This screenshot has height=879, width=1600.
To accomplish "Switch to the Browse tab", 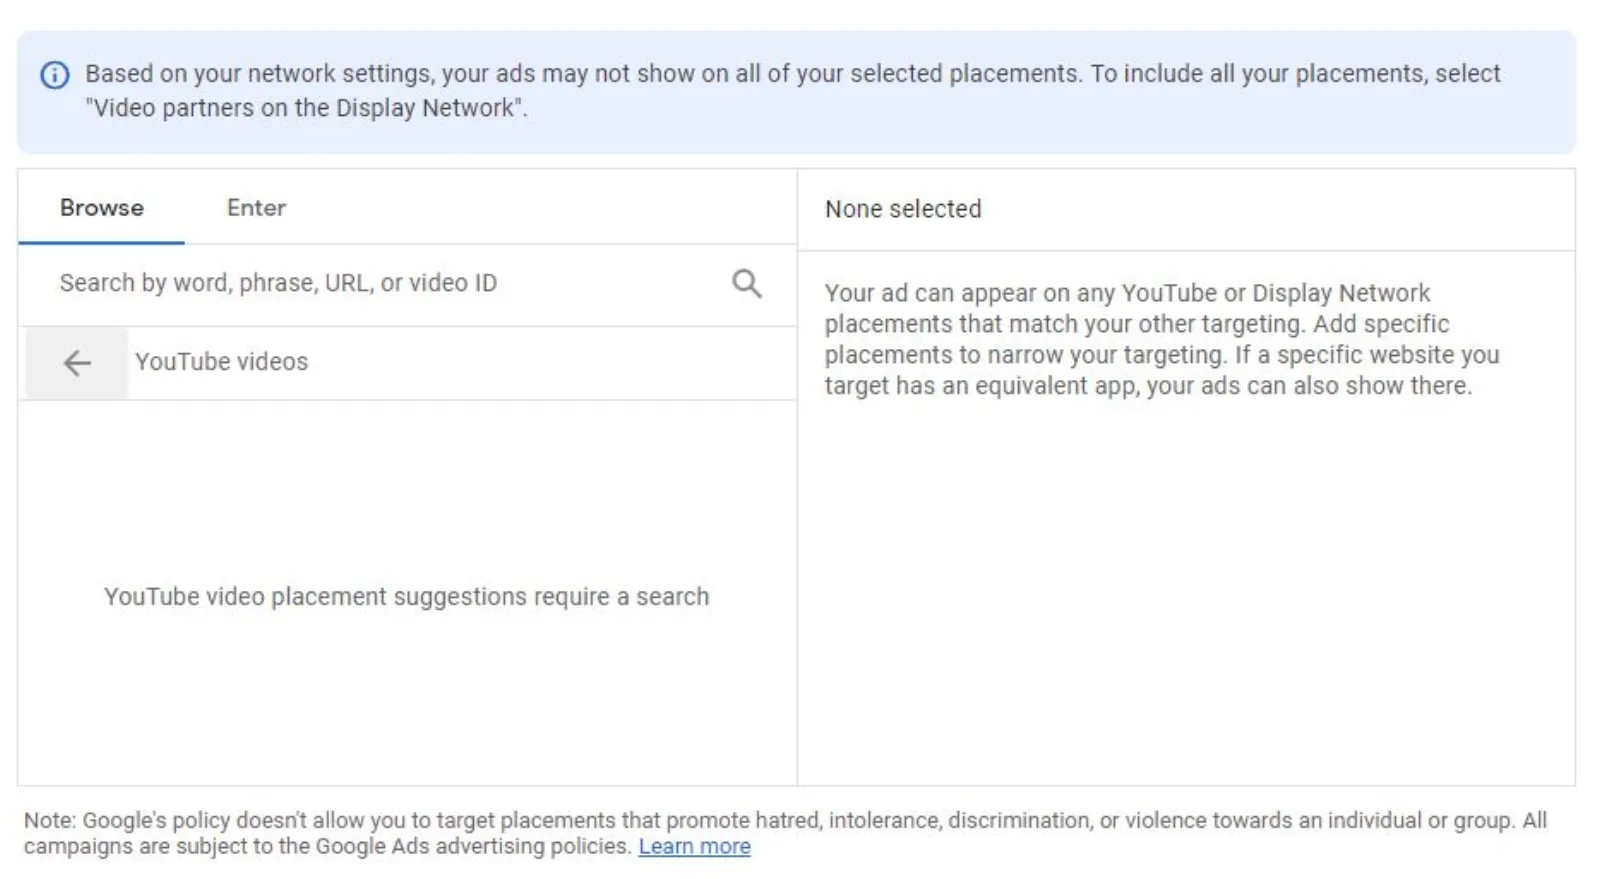I will (x=102, y=208).
